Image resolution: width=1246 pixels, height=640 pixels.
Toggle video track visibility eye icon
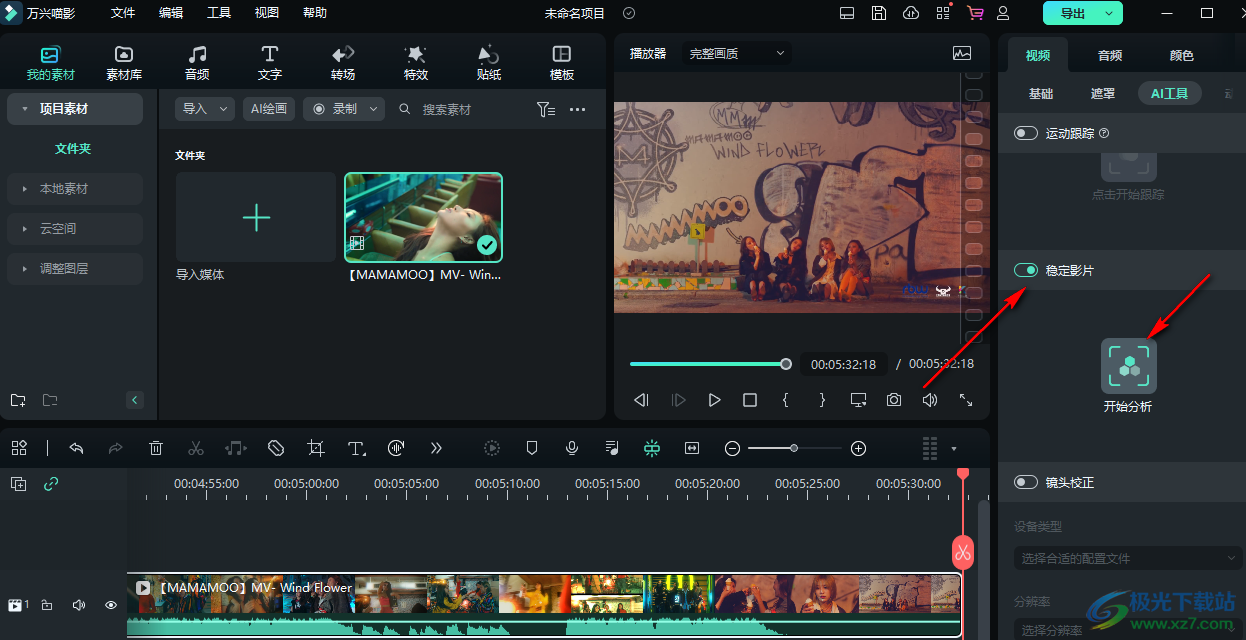[x=111, y=605]
